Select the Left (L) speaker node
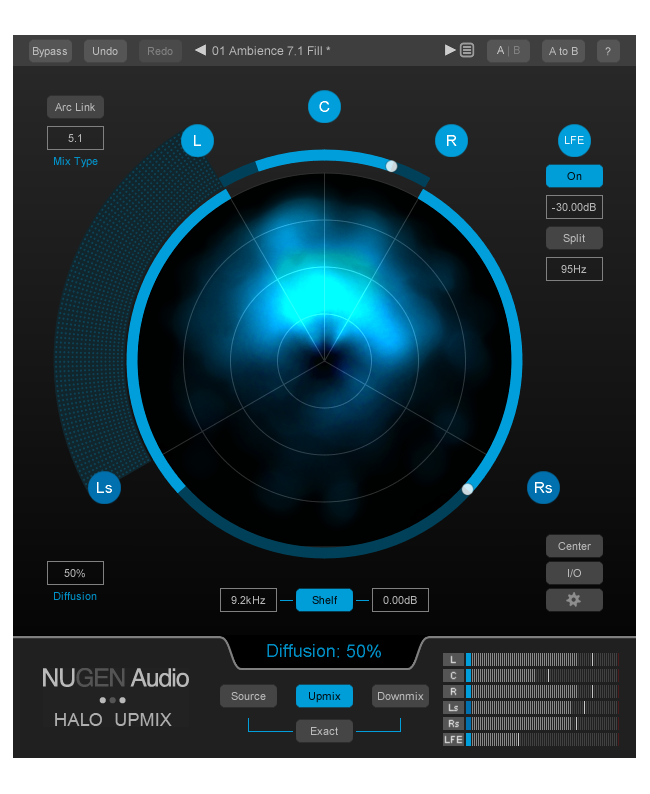Screen dimensions: 650x794 (197, 140)
